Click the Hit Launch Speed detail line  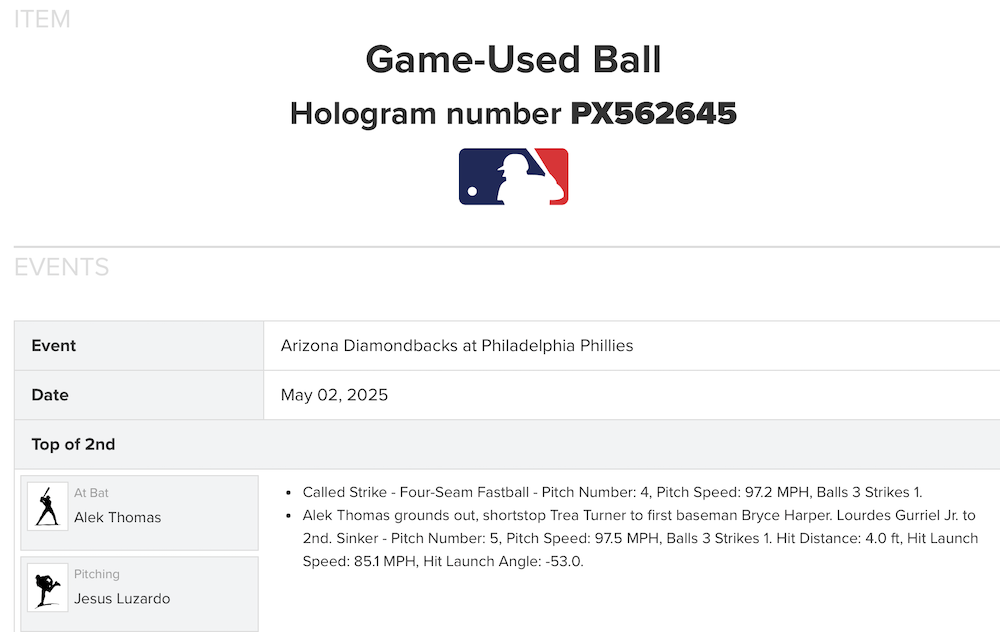pyautogui.click(x=442, y=561)
